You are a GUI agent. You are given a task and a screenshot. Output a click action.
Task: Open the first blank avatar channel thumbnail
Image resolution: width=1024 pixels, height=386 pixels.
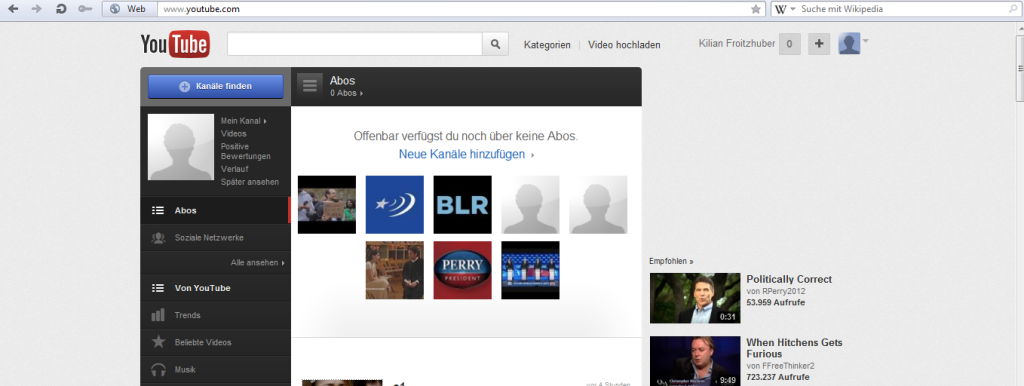click(530, 204)
